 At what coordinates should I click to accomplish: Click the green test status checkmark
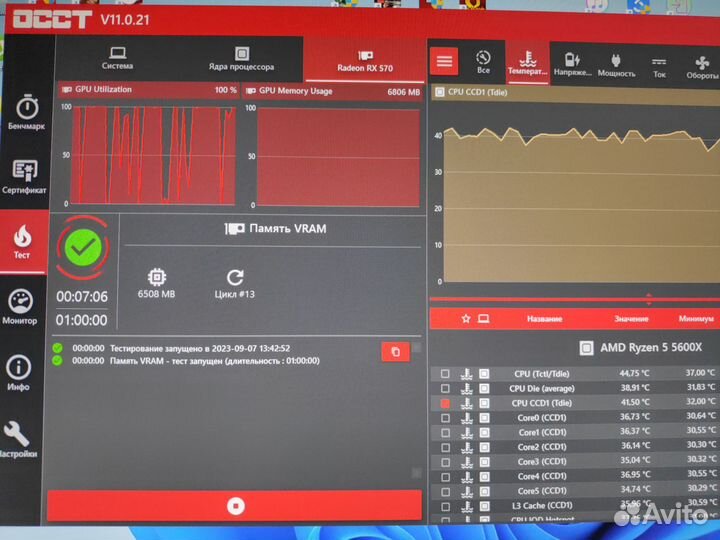[x=83, y=248]
